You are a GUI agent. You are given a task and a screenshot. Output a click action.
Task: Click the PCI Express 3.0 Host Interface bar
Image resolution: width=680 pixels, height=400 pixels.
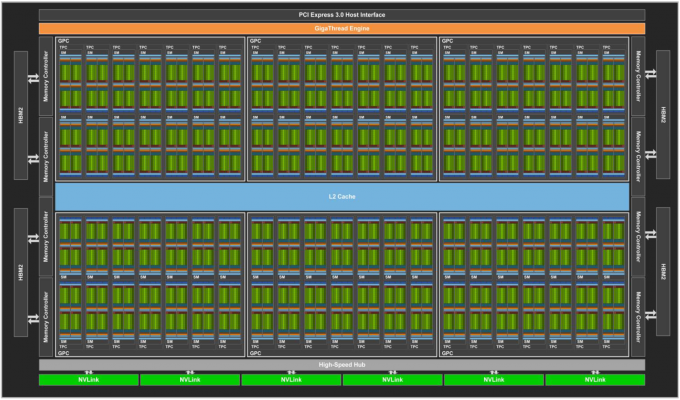[x=342, y=15]
